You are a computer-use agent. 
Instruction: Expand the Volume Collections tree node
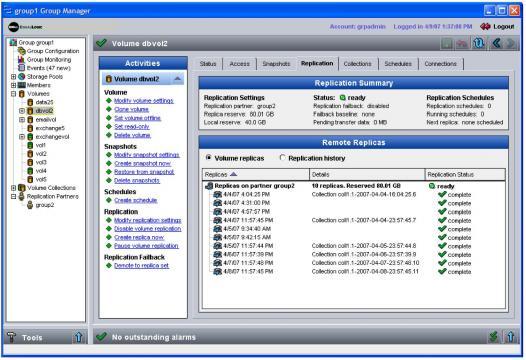(x=13, y=188)
